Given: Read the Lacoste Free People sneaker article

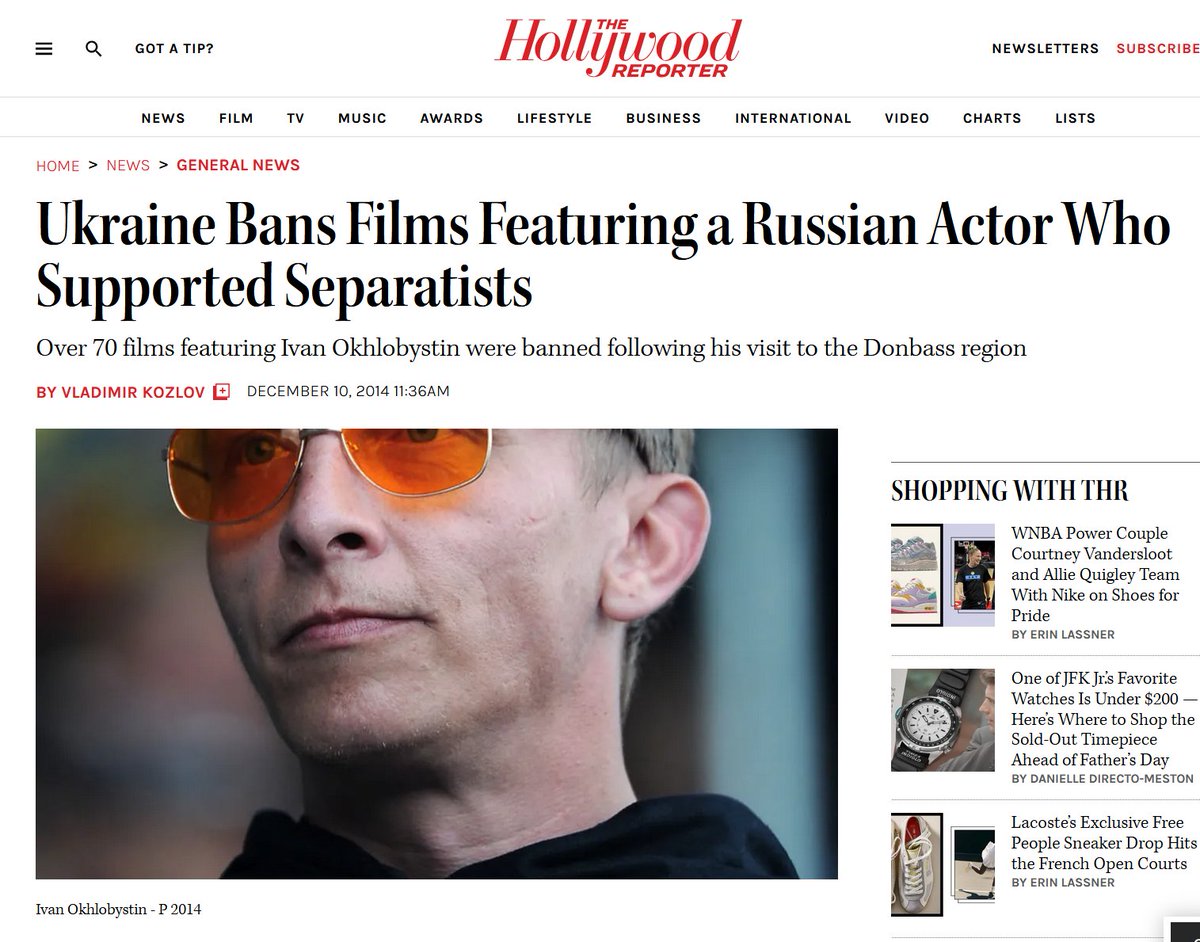Looking at the screenshot, I should click(x=1104, y=843).
